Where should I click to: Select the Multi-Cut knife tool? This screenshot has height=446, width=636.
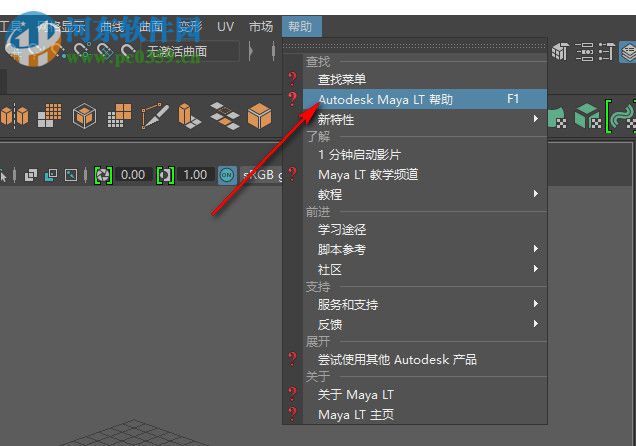coord(155,116)
